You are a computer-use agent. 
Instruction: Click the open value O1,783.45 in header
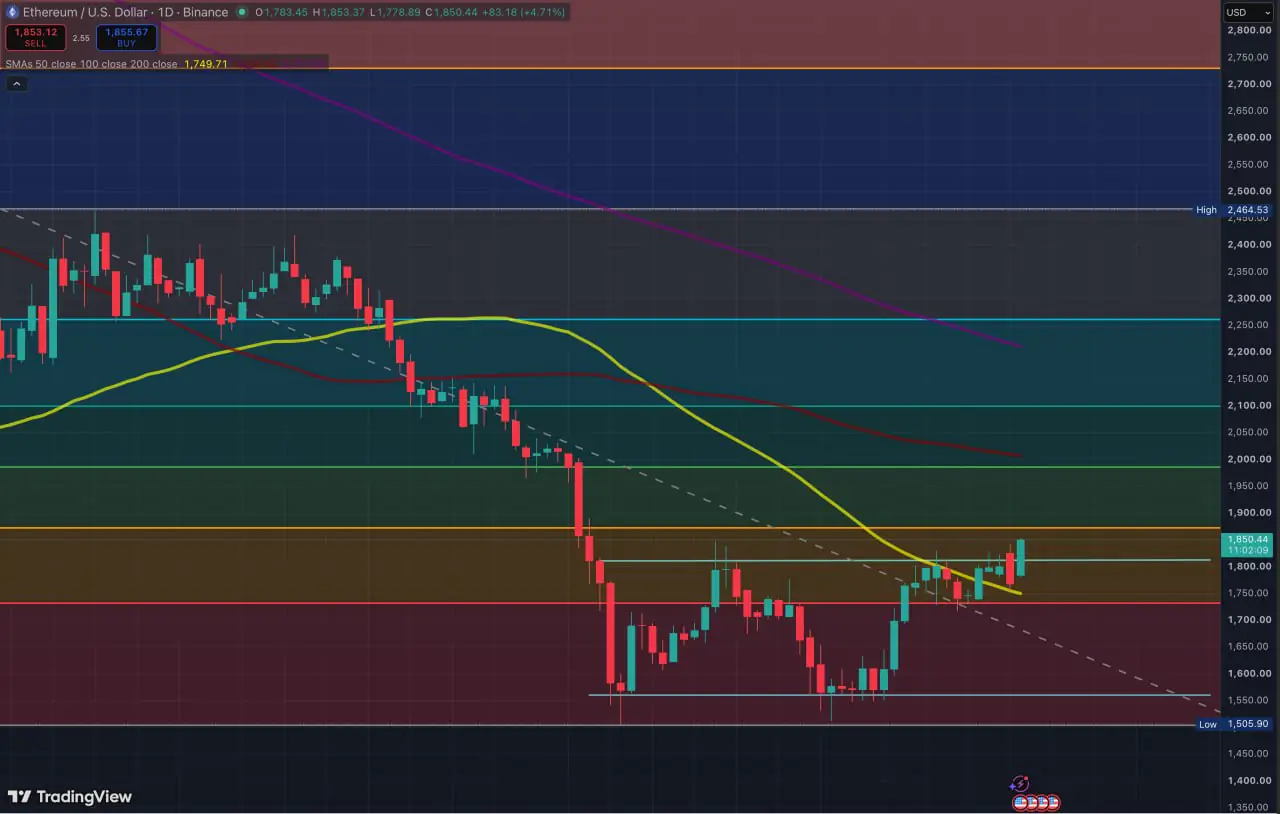point(282,12)
